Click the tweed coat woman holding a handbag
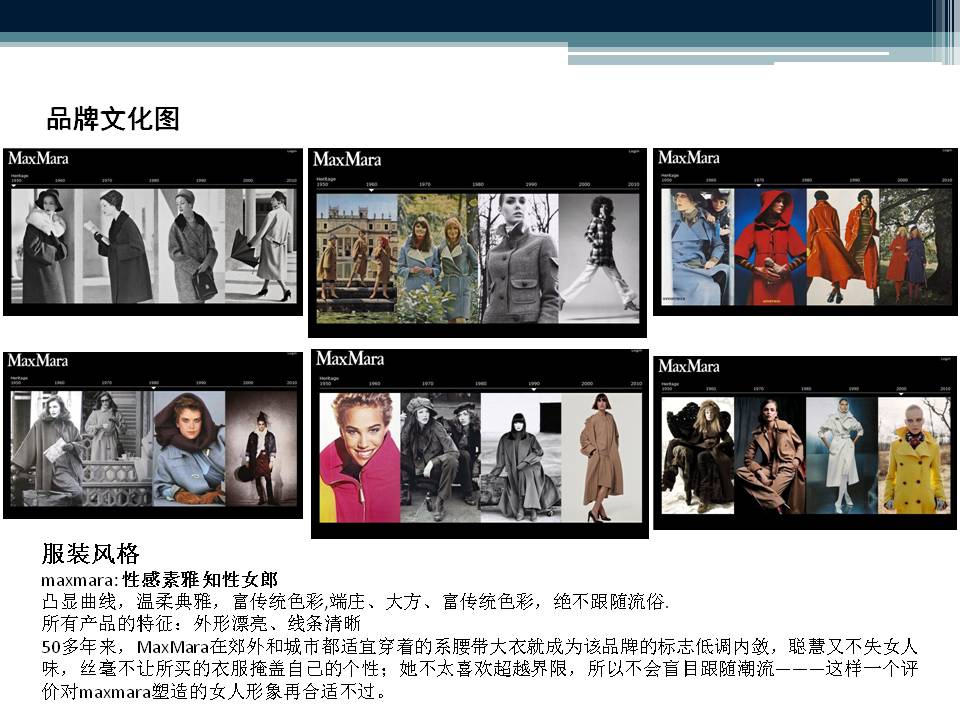The height and width of the screenshot is (720, 960). [191, 246]
